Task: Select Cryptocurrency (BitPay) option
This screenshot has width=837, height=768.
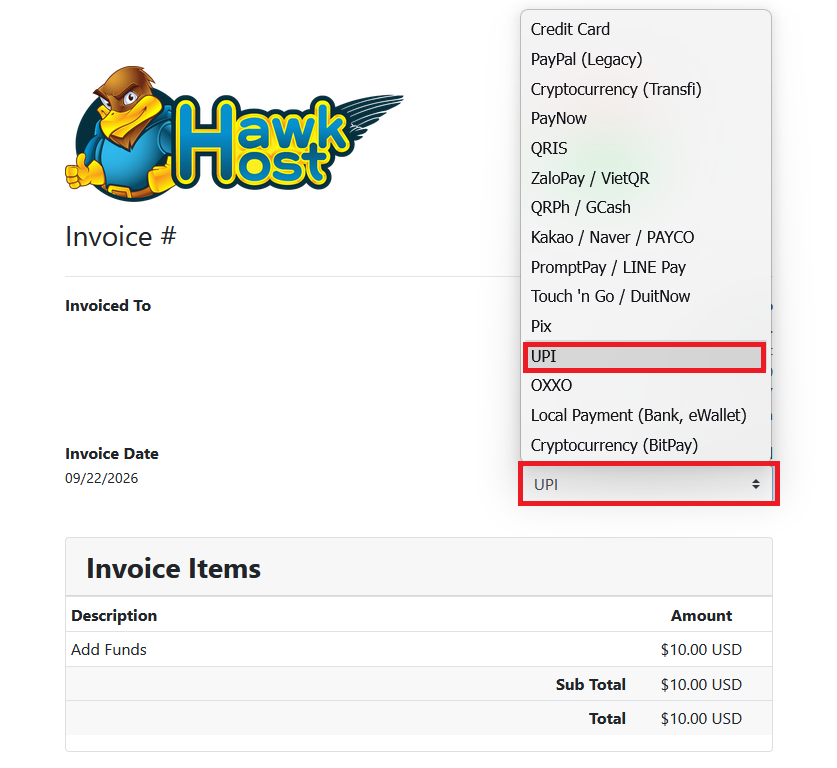Action: click(x=645, y=446)
